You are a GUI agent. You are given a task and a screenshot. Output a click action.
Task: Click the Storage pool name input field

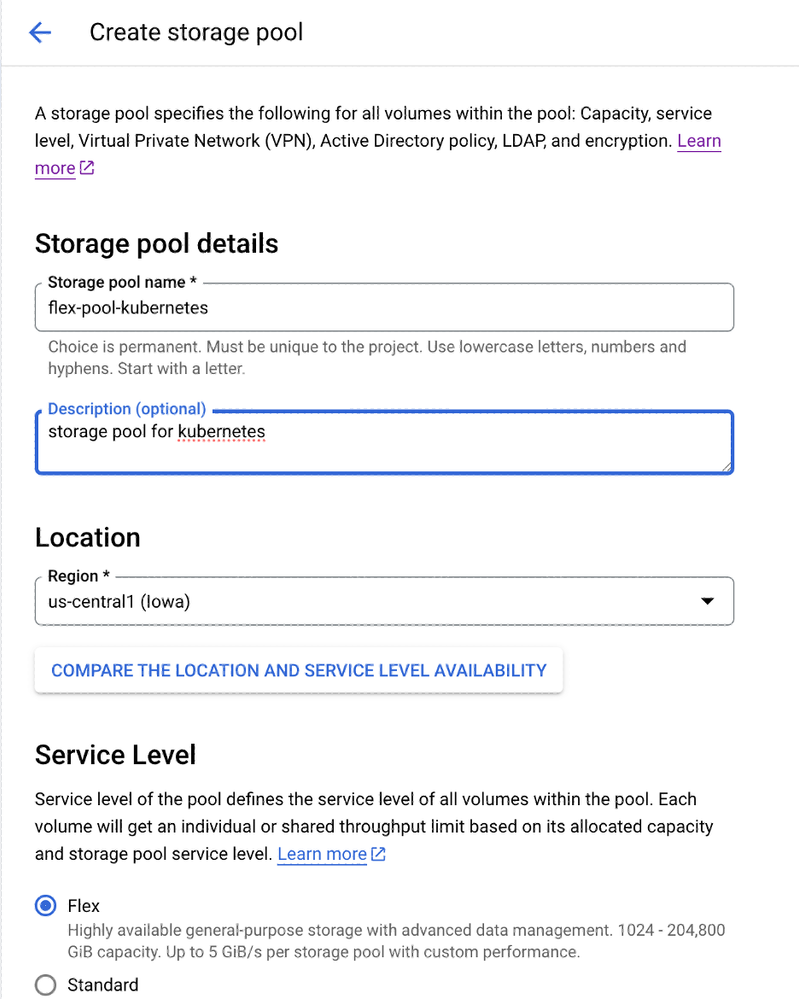point(384,308)
